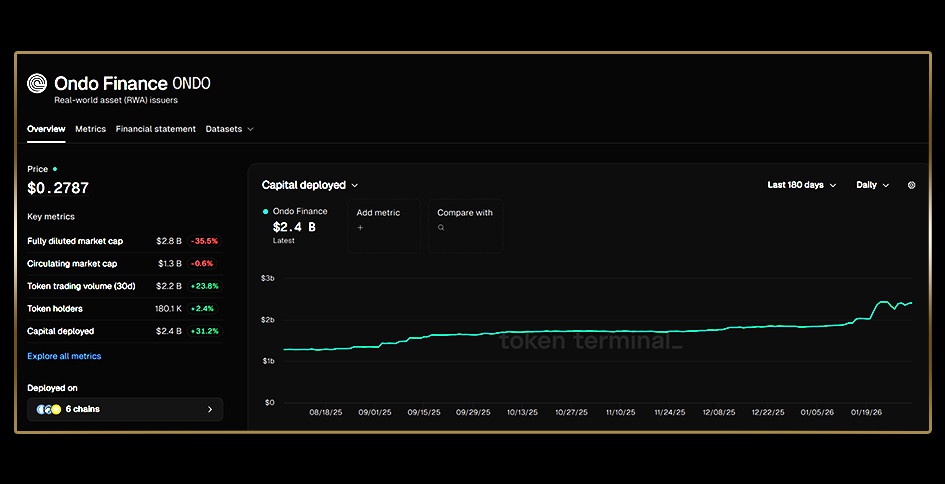
Task: Select the Overview tab
Action: click(x=46, y=129)
